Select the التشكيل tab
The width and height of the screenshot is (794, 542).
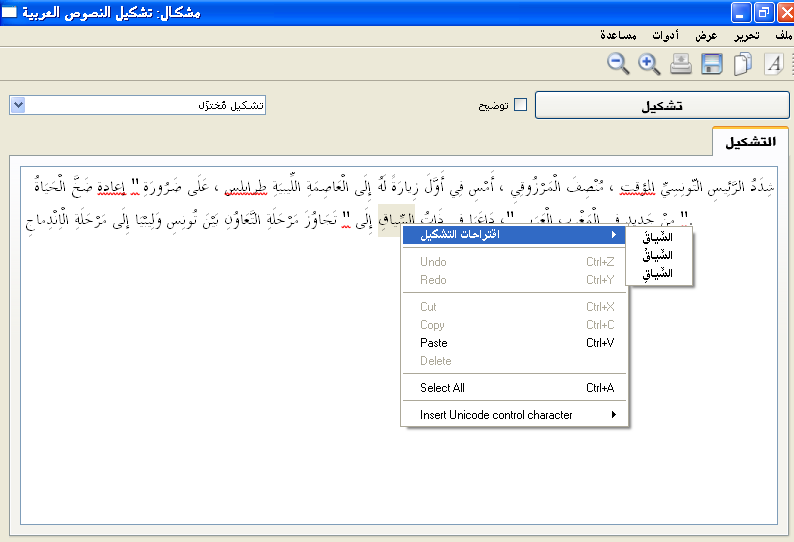750,142
